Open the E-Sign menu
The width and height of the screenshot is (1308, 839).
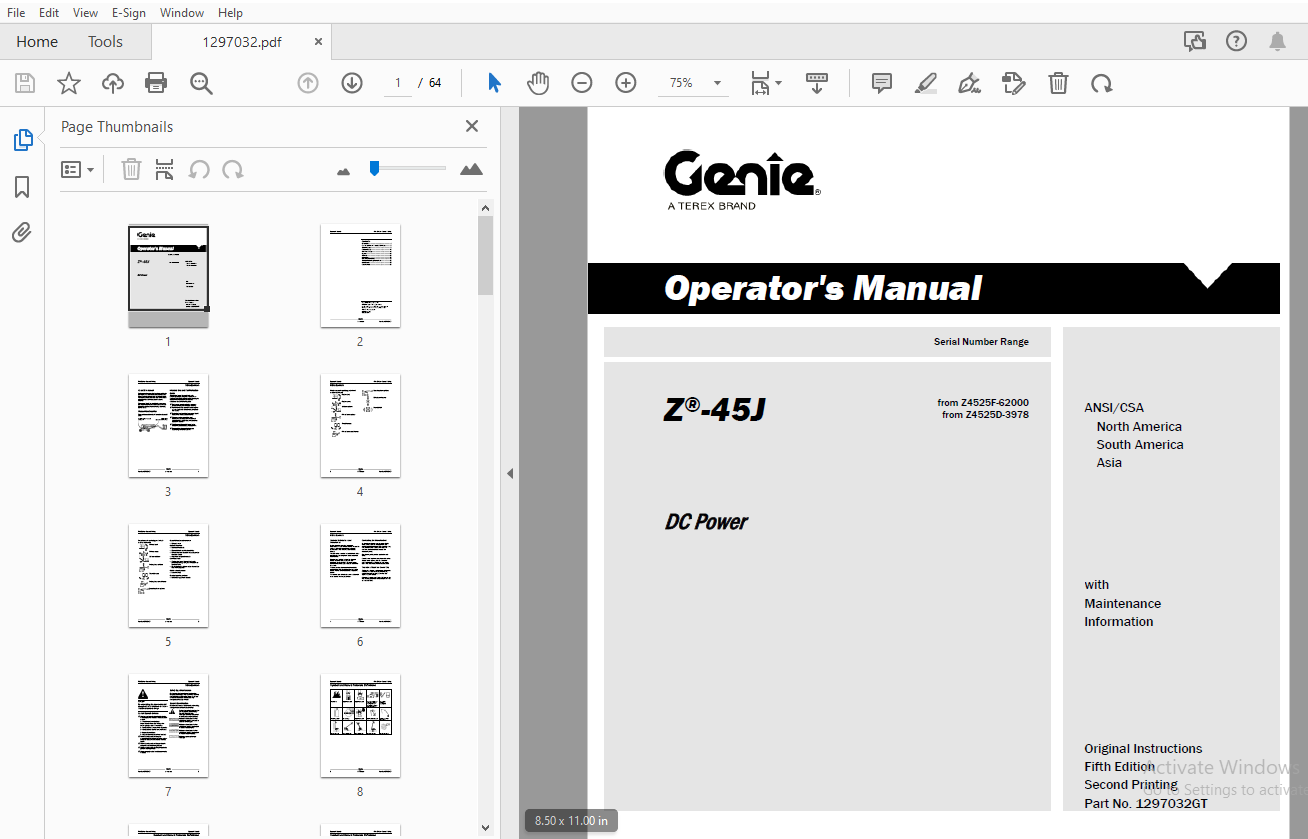pyautogui.click(x=129, y=13)
